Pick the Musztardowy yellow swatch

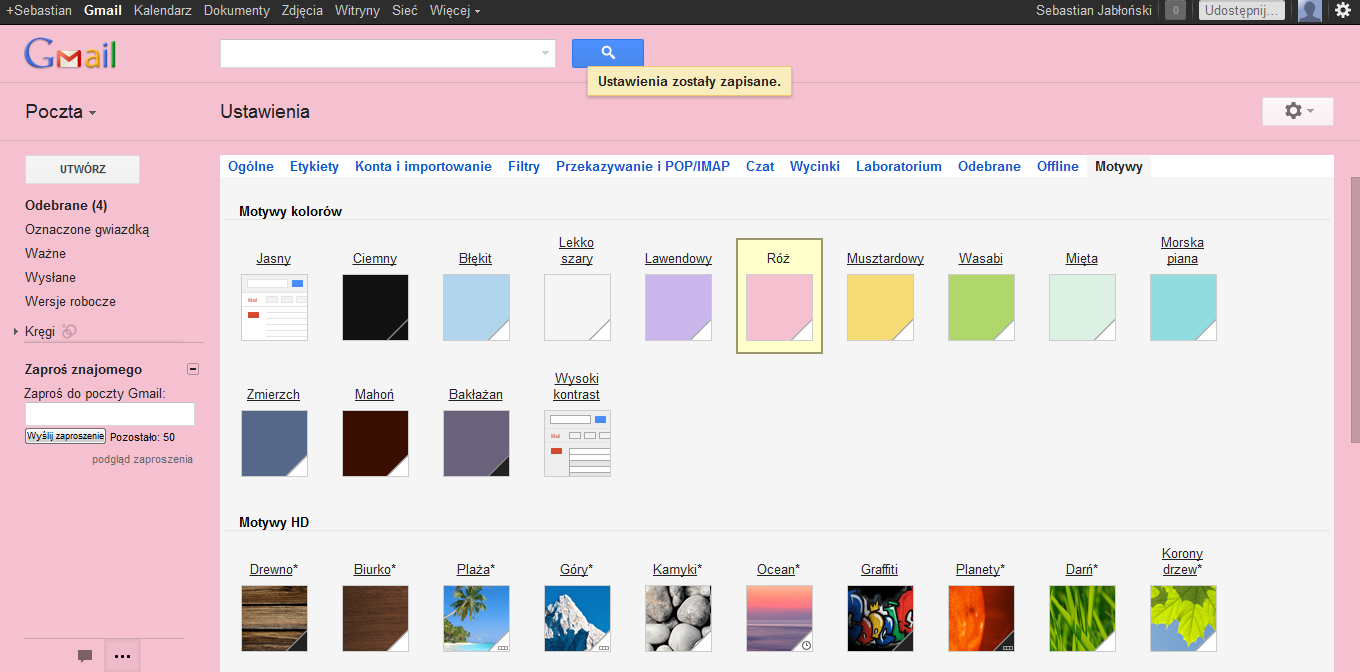881,308
